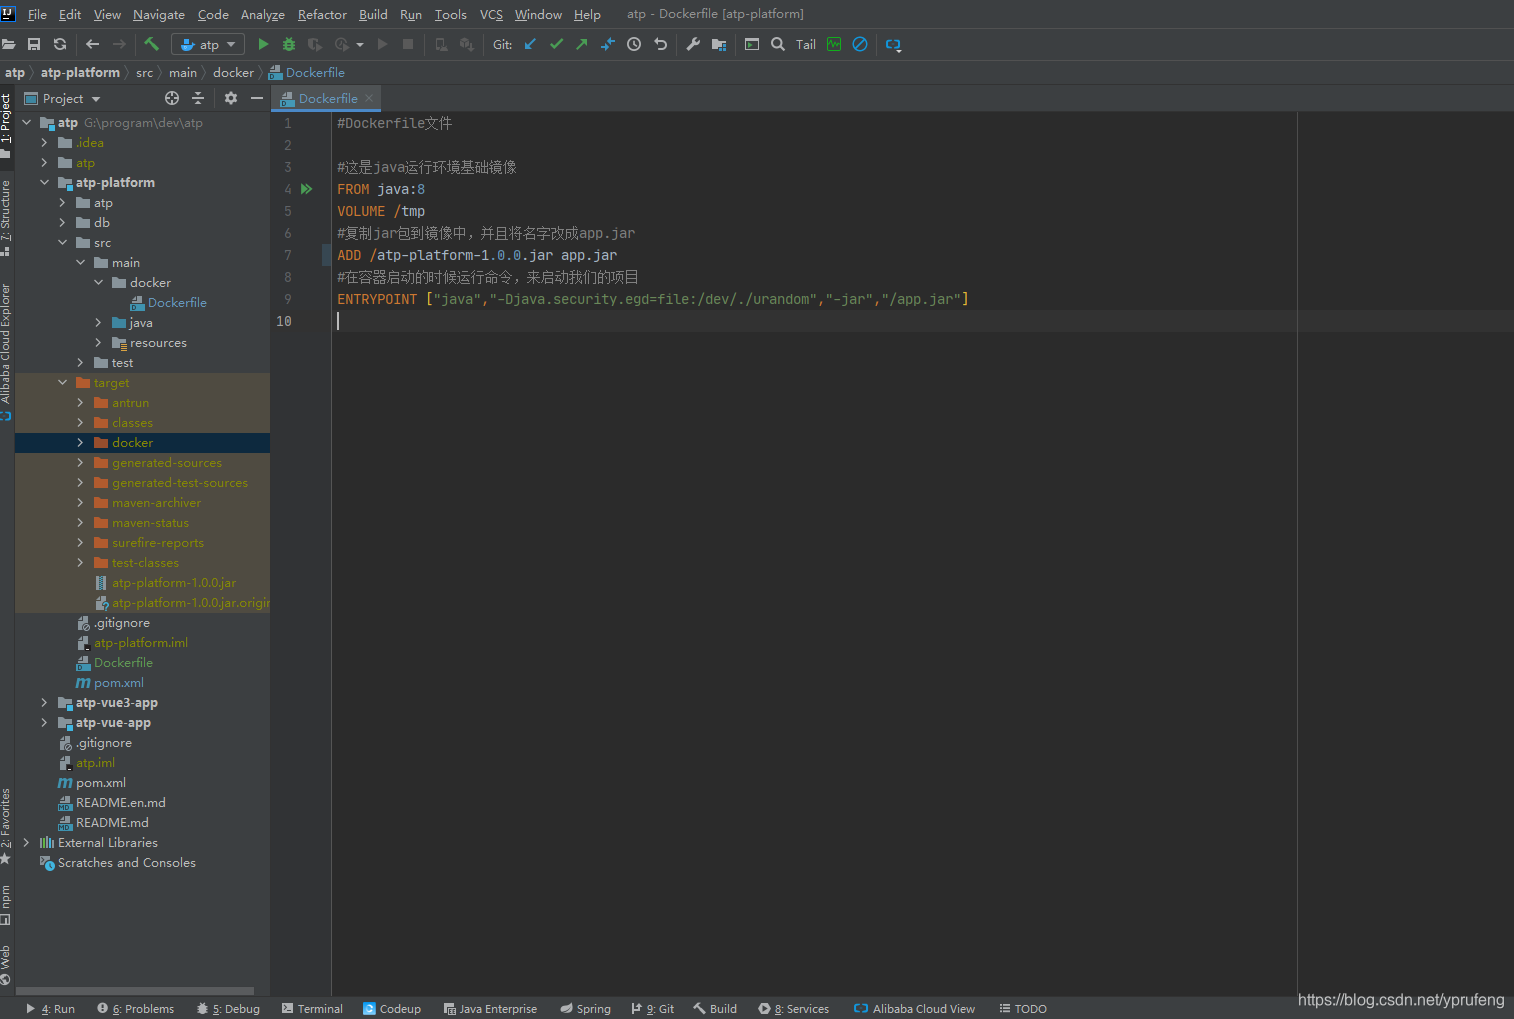Image resolution: width=1514 pixels, height=1019 pixels.
Task: Open the run configuration dropdown labeled atp
Action: (207, 44)
